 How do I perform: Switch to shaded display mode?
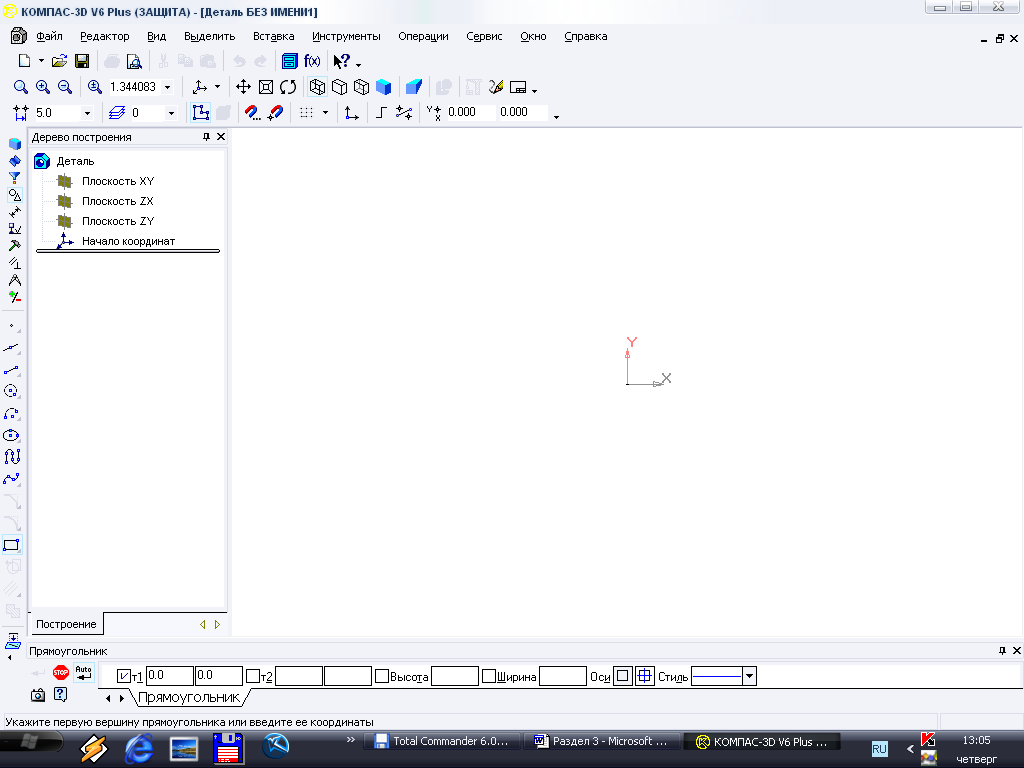point(383,87)
